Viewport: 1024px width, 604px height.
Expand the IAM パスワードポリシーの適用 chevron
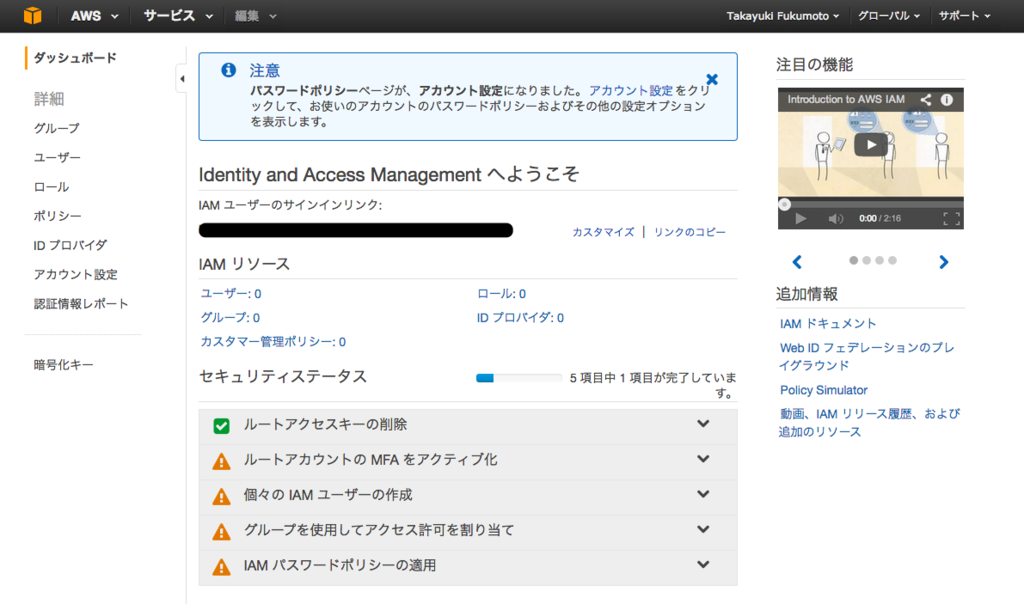click(703, 565)
